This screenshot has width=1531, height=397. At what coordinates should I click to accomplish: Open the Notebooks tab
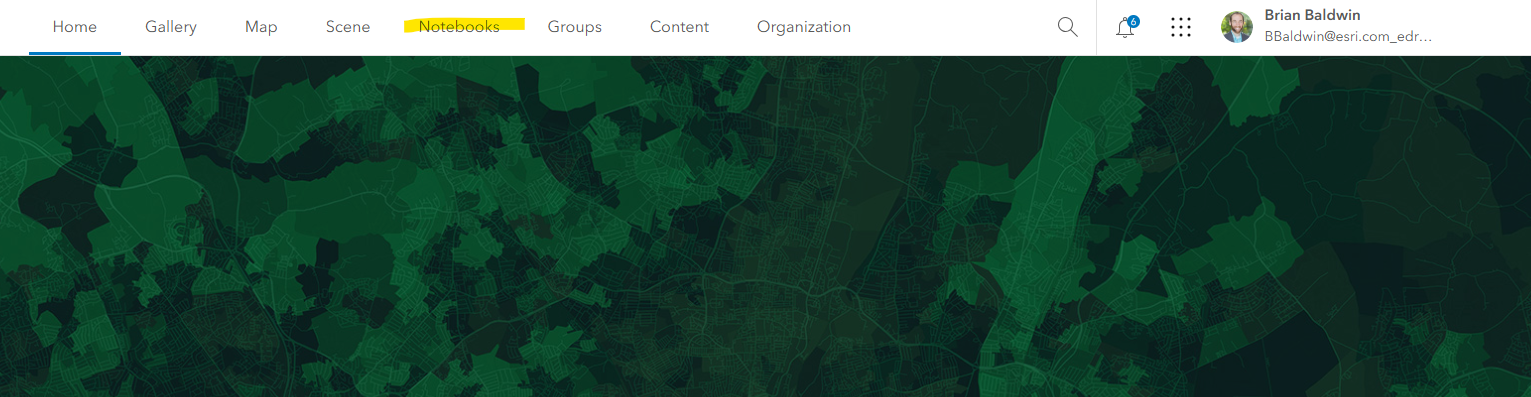click(459, 27)
